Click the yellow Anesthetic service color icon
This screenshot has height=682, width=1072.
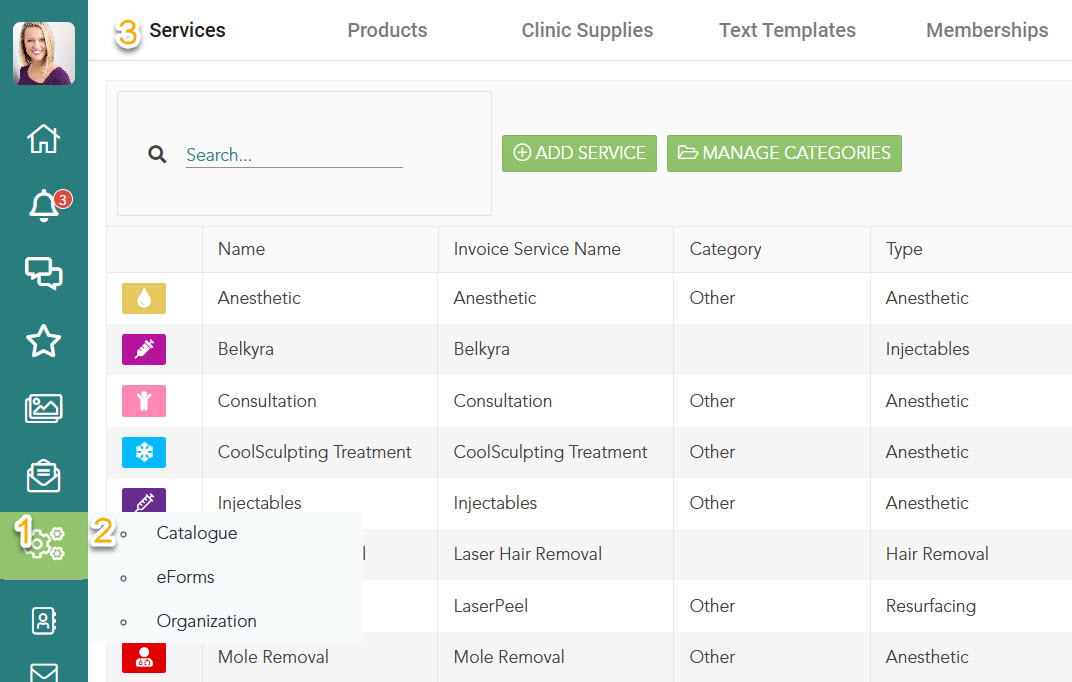pos(144,298)
